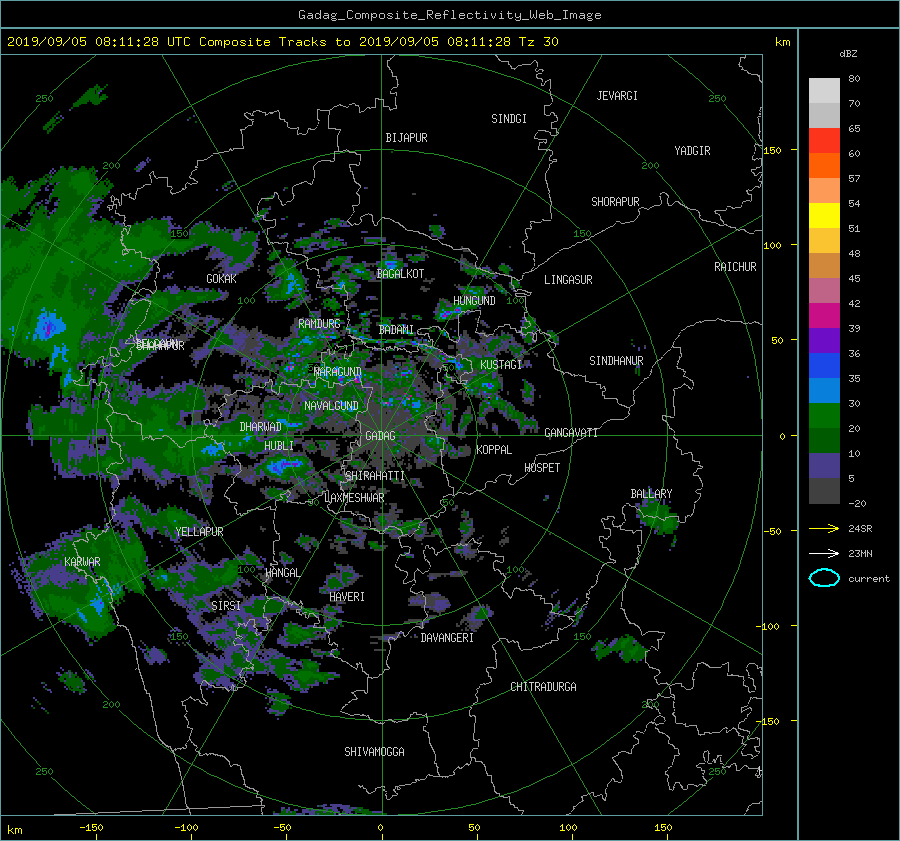Click the BALLARY city label
This screenshot has height=841, width=900.
[651, 494]
